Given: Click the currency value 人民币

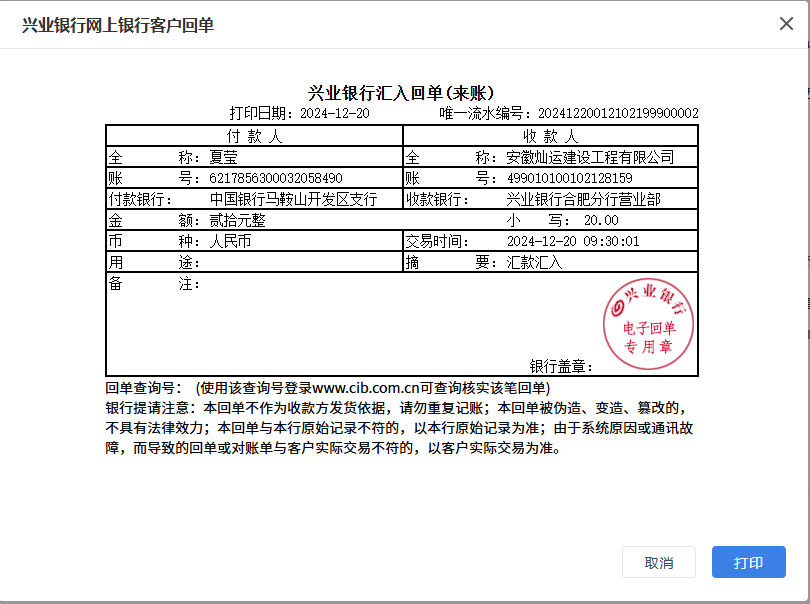Looking at the screenshot, I should click(x=230, y=241).
